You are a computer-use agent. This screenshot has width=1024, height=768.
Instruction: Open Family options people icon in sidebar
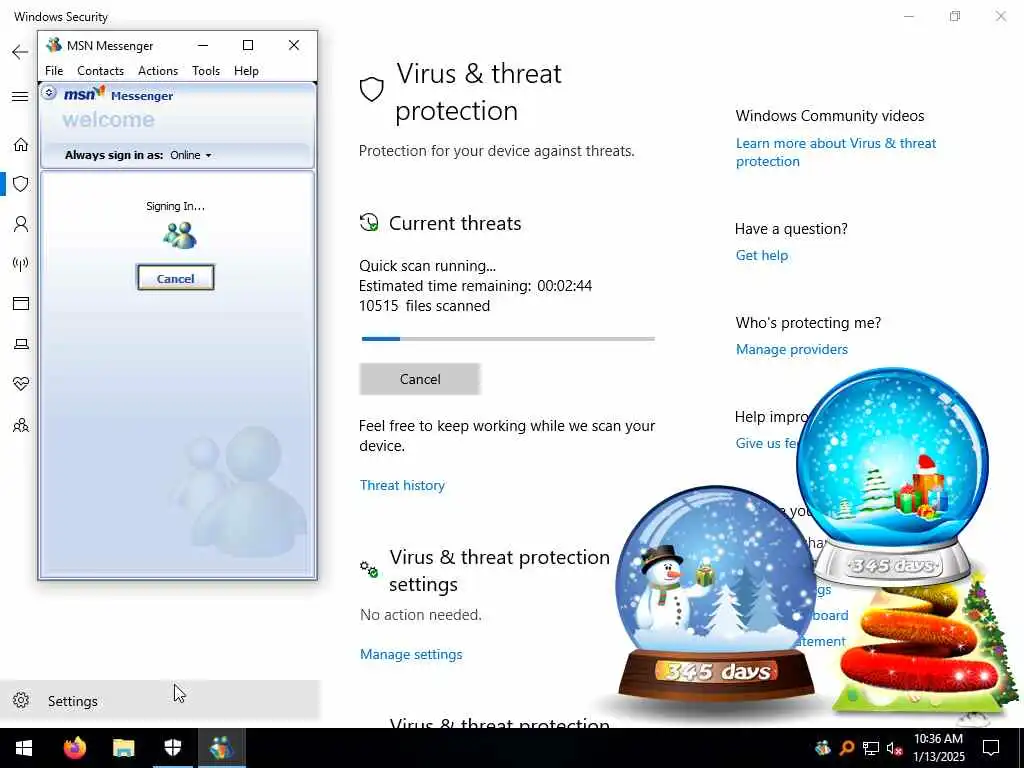point(21,426)
